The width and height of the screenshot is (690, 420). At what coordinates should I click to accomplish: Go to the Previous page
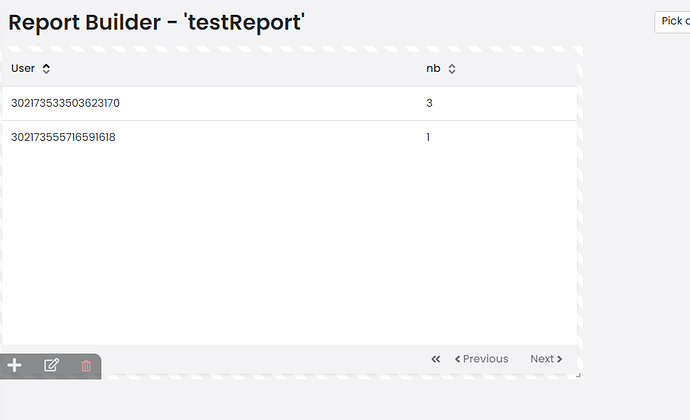[481, 359]
